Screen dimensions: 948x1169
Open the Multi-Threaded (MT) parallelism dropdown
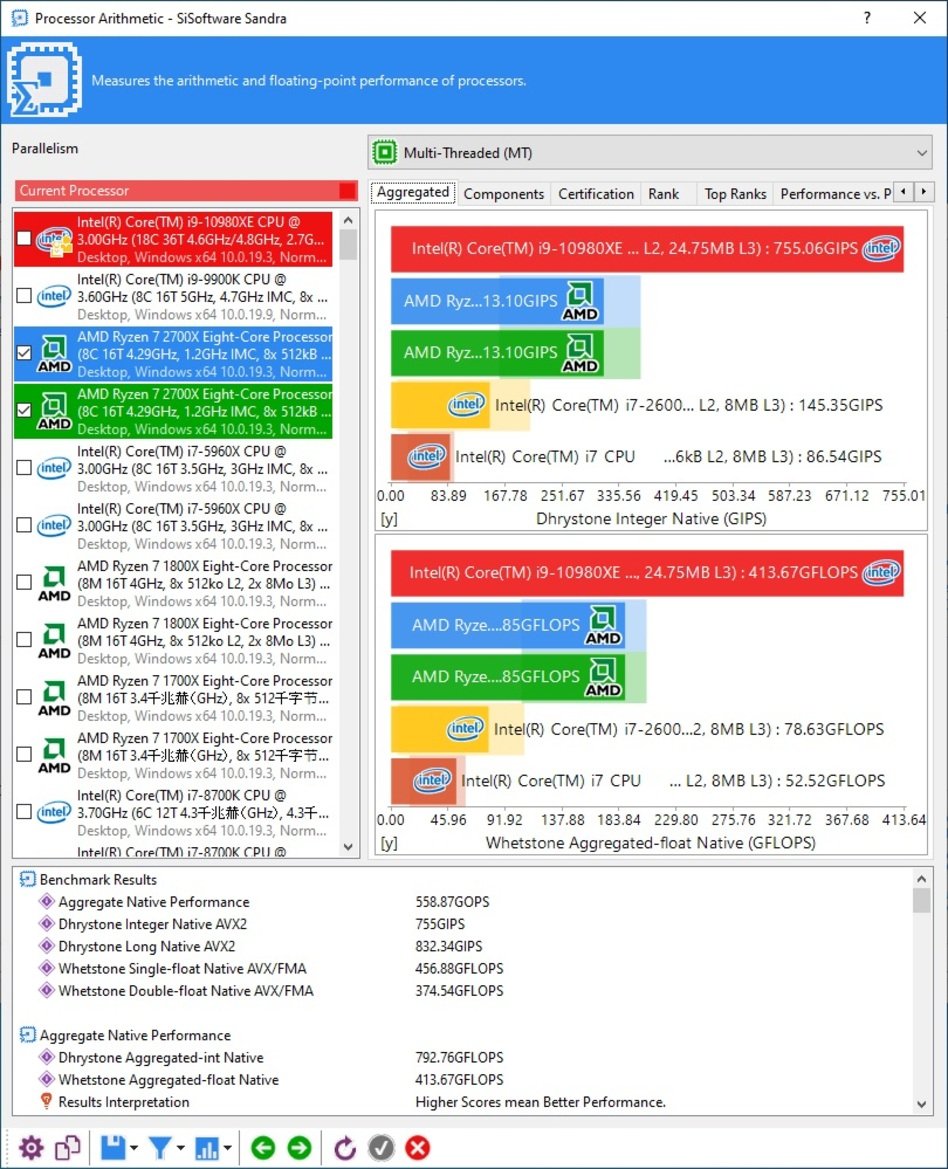click(x=650, y=153)
